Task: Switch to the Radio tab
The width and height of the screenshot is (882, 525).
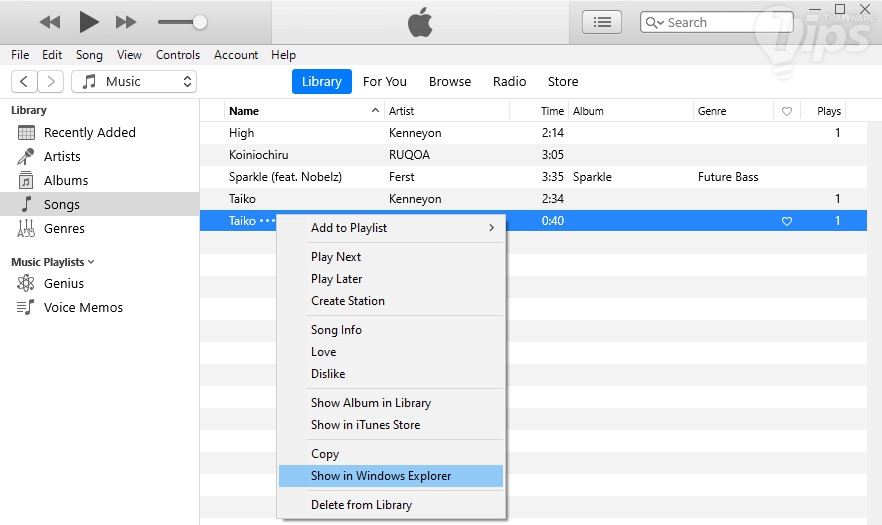Action: pos(510,82)
